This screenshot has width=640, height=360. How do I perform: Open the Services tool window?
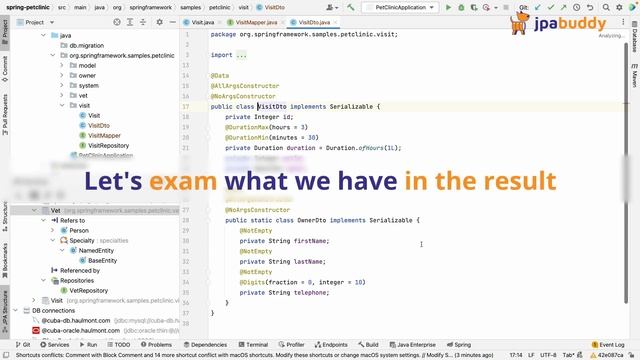click(55, 344)
